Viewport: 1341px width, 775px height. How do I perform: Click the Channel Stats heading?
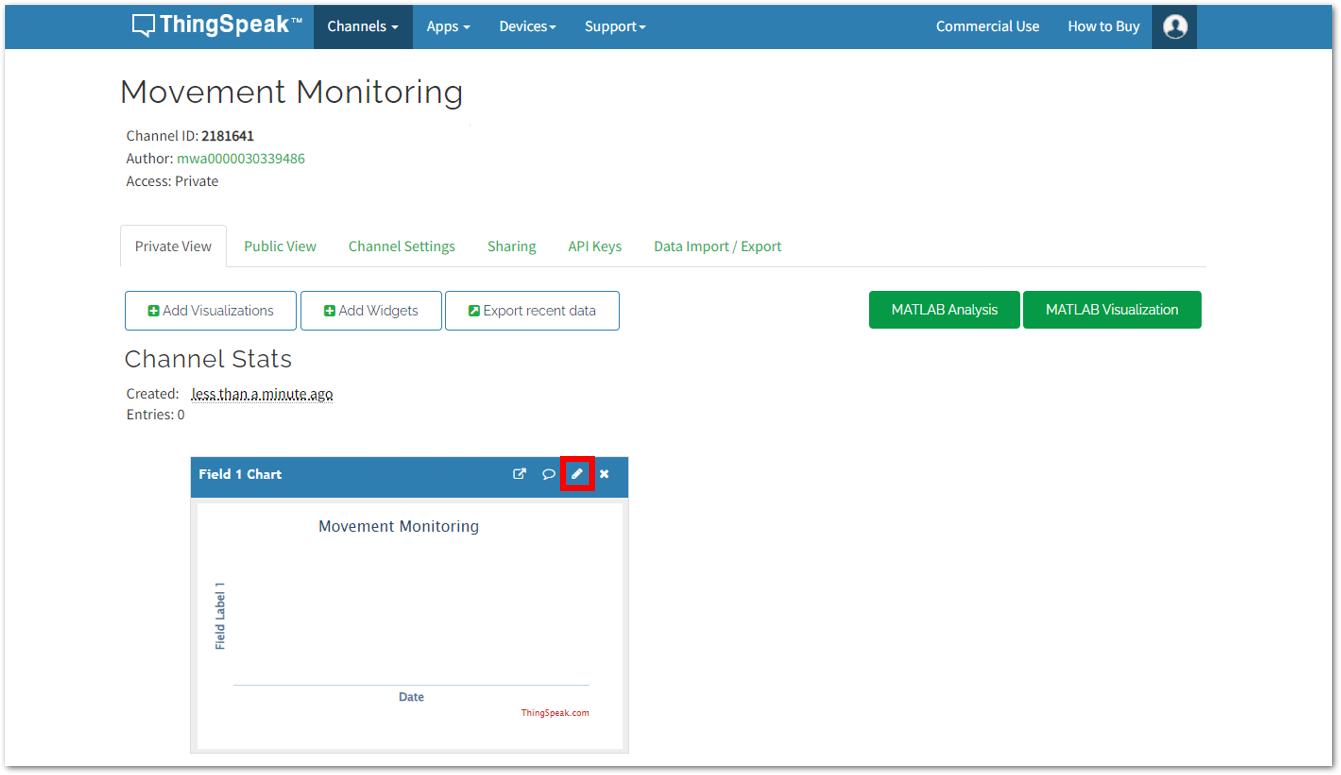pos(208,359)
